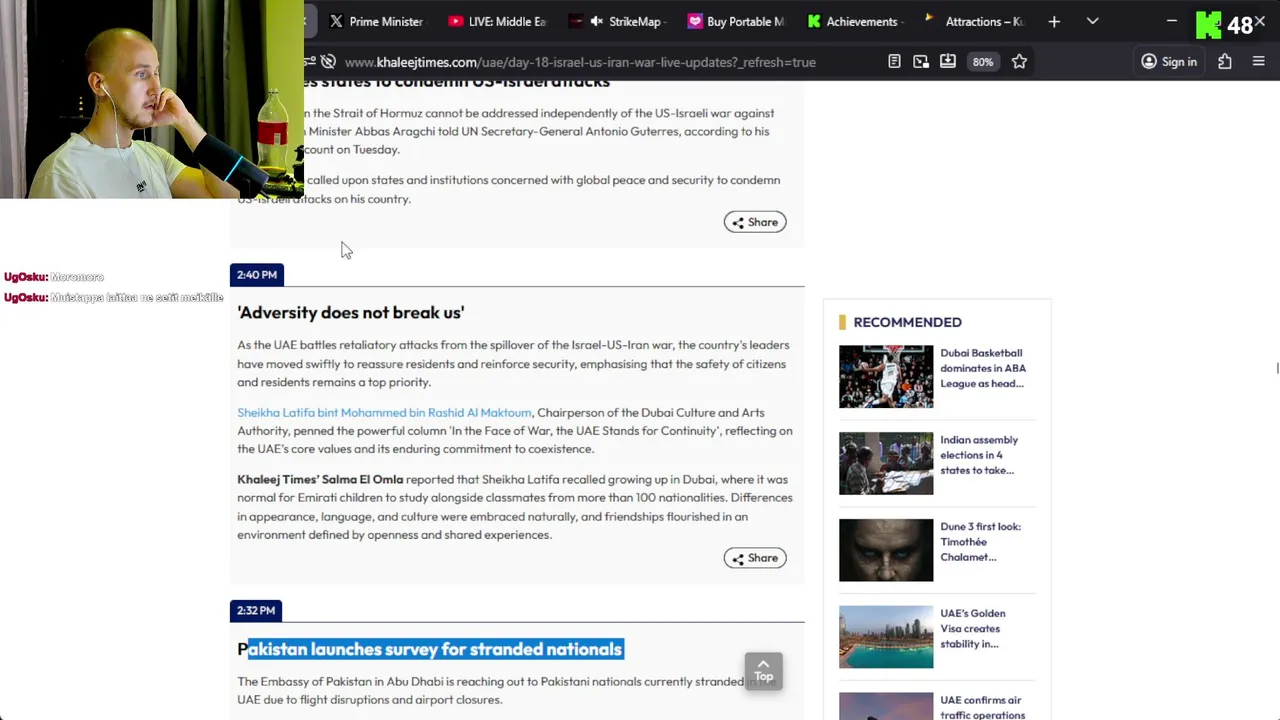The height and width of the screenshot is (720, 1280).
Task: Share the Strait of Hormuz update
Action: pyautogui.click(x=755, y=222)
